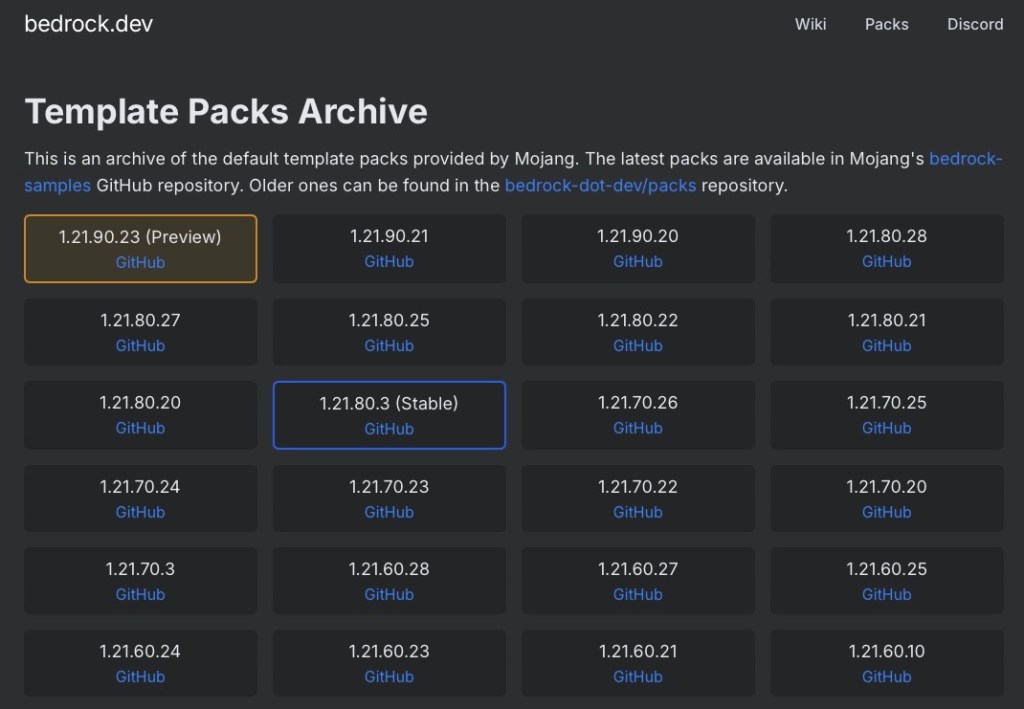Open GitHub link for 1.21.60.28

pos(389,594)
